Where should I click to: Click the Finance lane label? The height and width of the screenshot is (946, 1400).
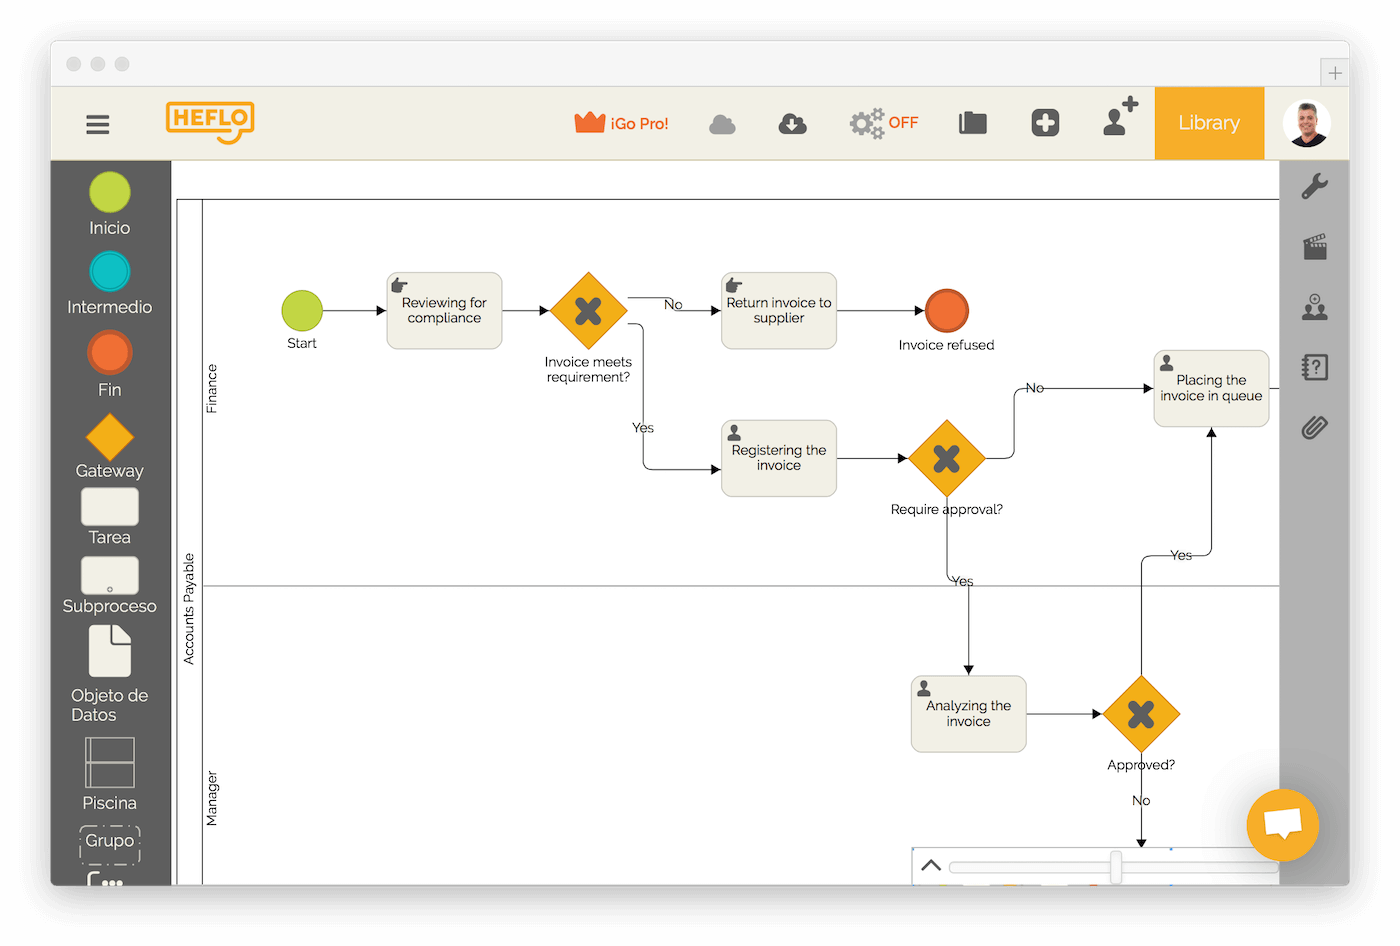click(212, 389)
